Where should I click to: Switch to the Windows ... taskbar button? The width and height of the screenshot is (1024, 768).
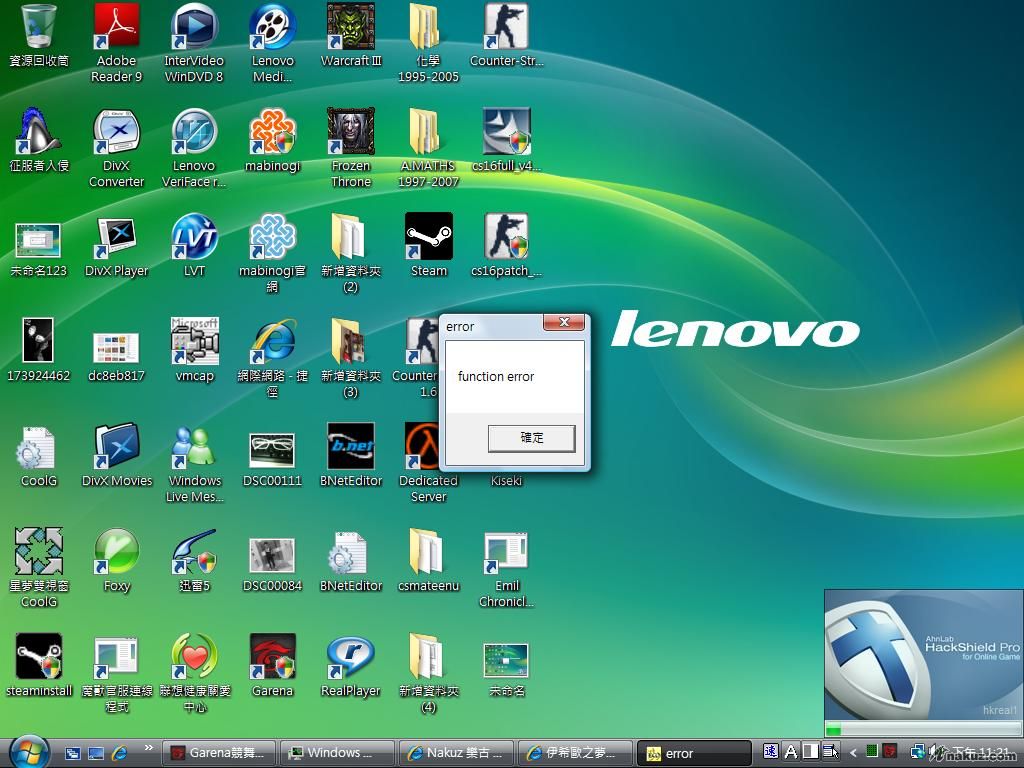pyautogui.click(x=338, y=753)
